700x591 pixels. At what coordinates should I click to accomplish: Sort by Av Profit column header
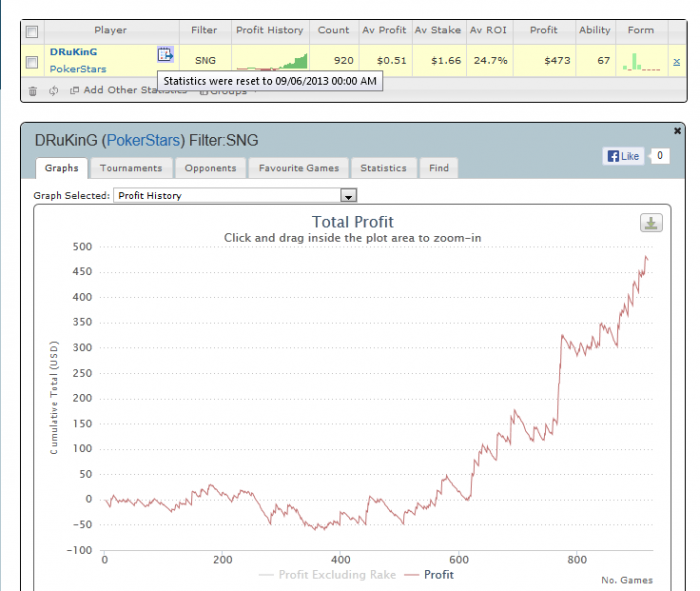pos(384,30)
